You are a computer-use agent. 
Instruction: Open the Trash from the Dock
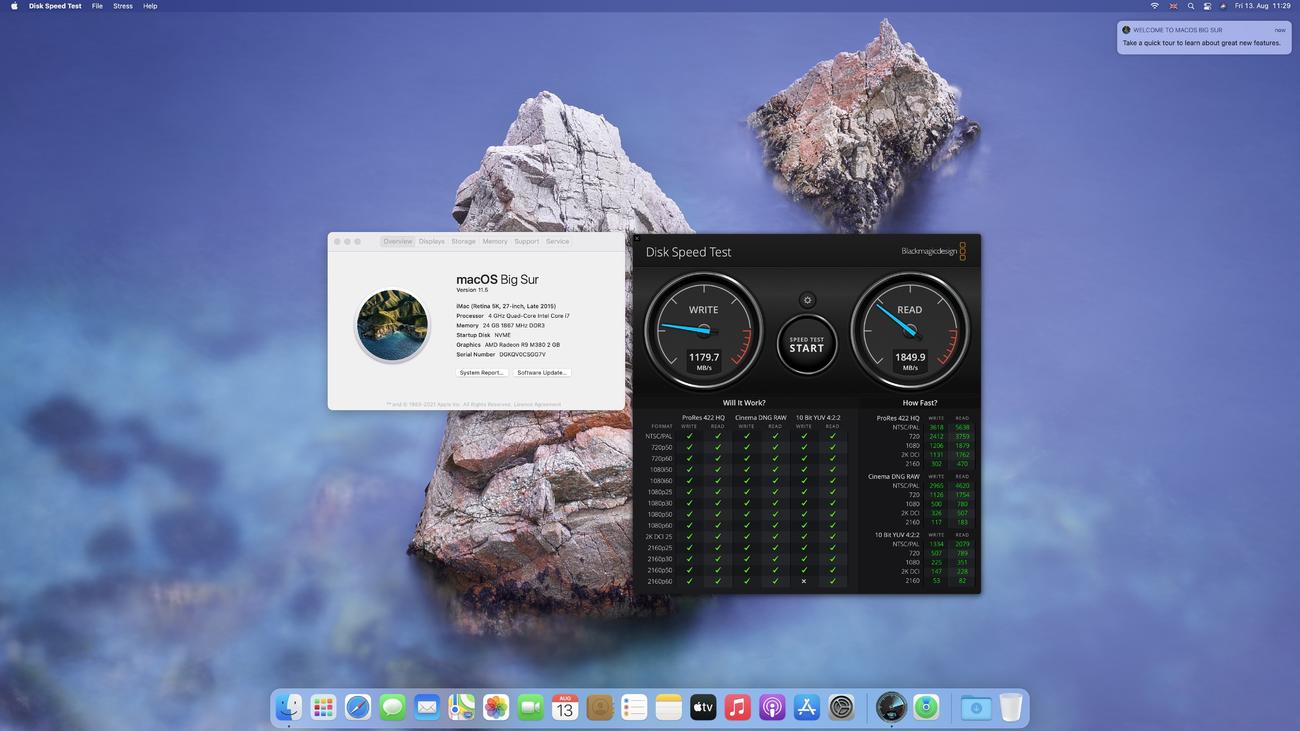pyautogui.click(x=1011, y=708)
